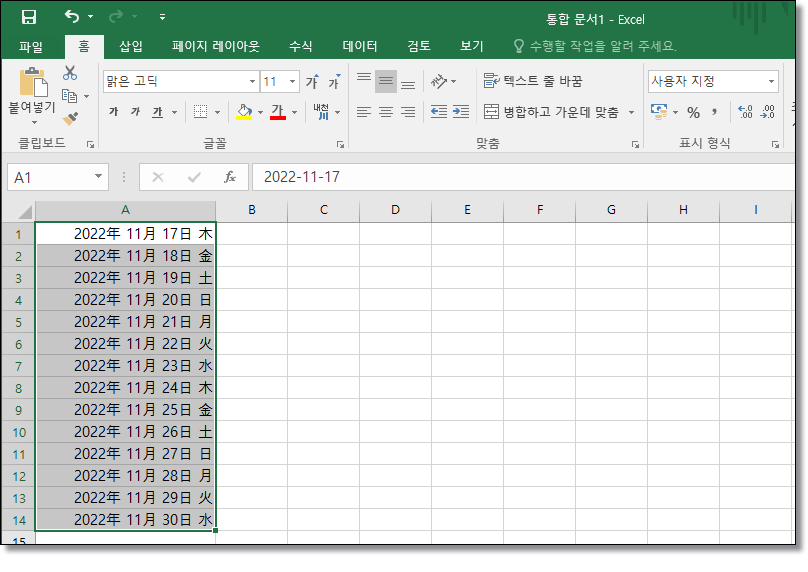Click the phonetic guide (내천) icon

click(321, 111)
